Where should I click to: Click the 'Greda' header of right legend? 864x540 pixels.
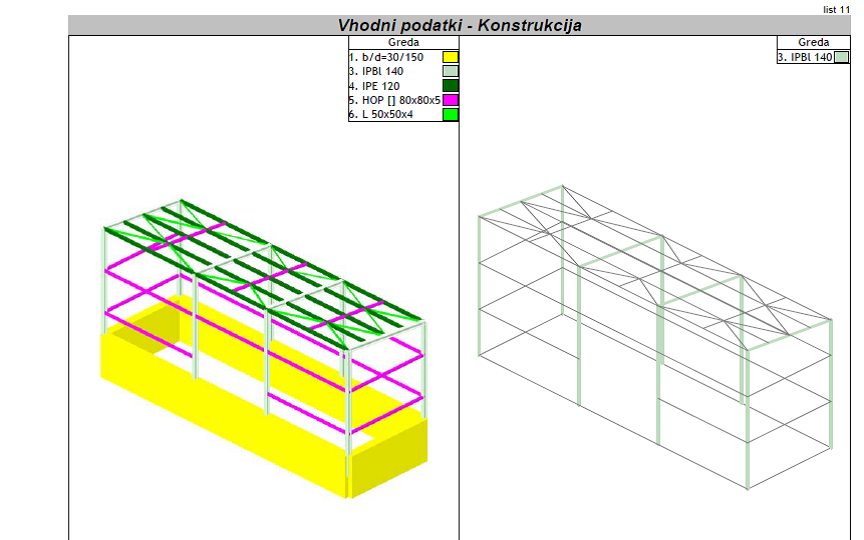point(813,43)
